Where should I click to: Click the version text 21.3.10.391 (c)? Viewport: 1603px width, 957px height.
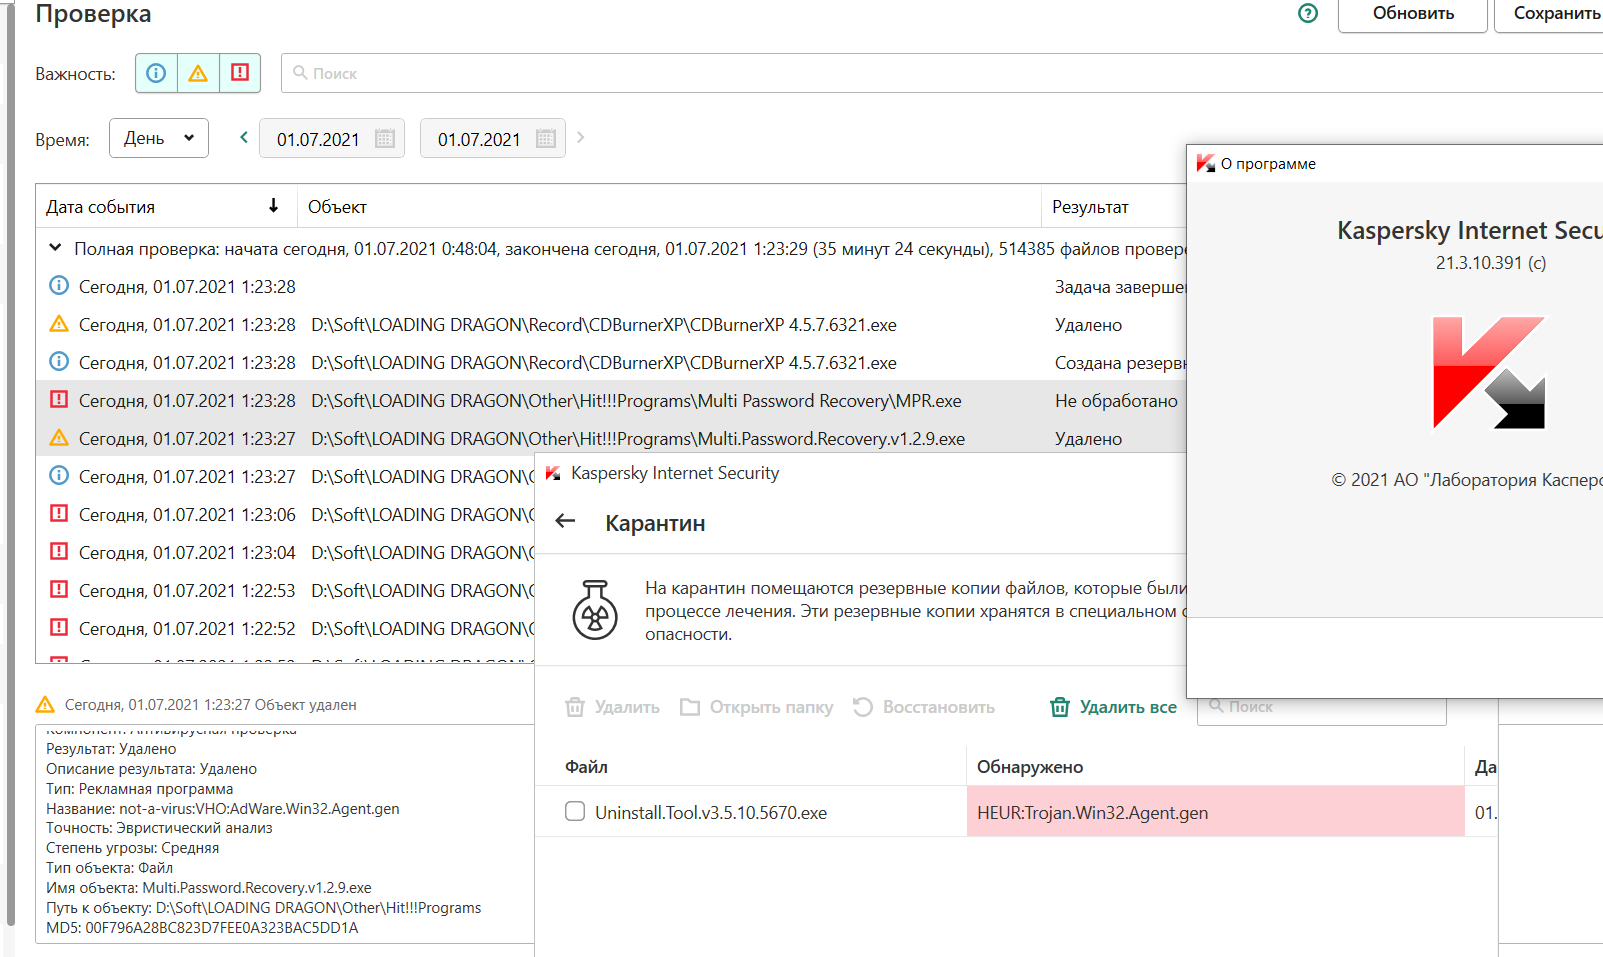tap(1491, 263)
